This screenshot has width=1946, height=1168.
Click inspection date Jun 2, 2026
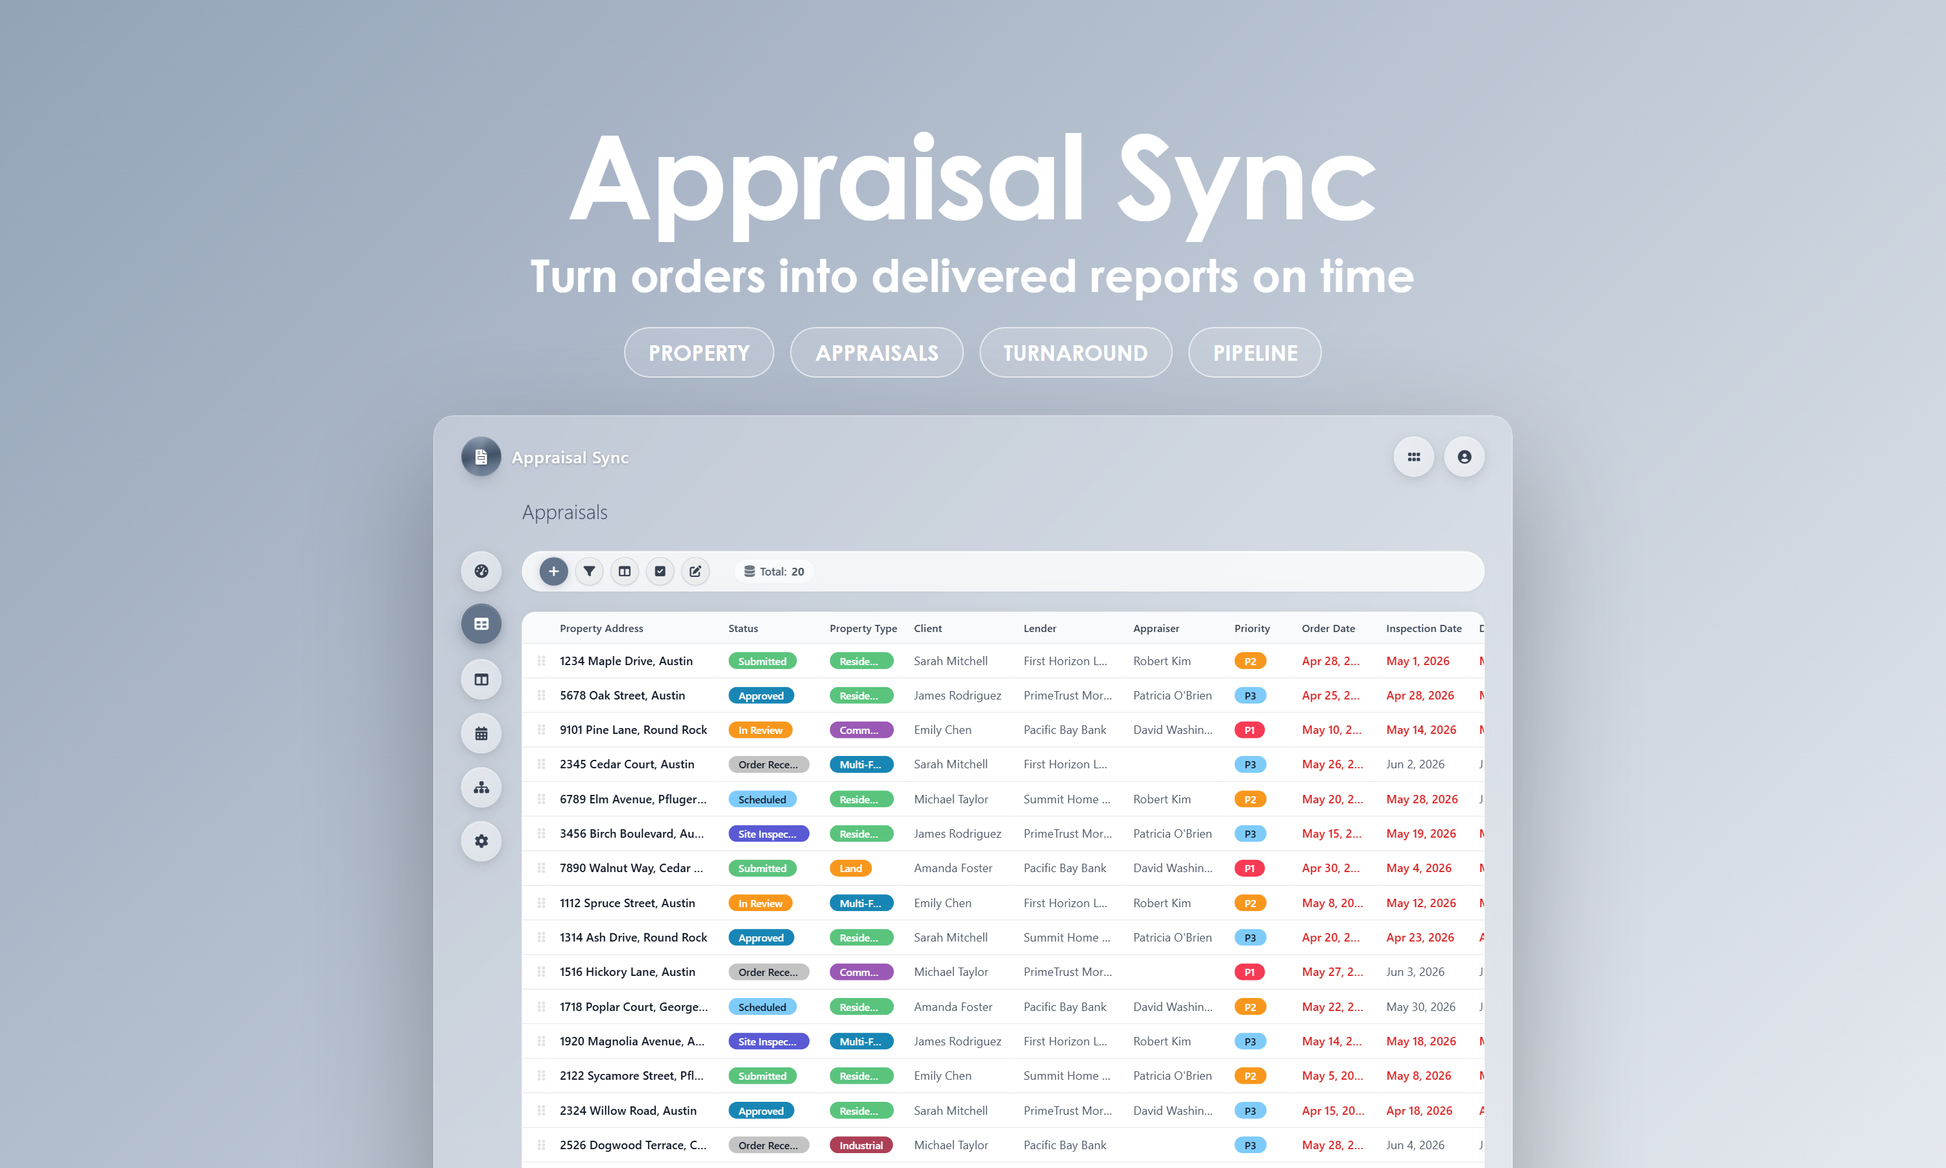pyautogui.click(x=1415, y=764)
